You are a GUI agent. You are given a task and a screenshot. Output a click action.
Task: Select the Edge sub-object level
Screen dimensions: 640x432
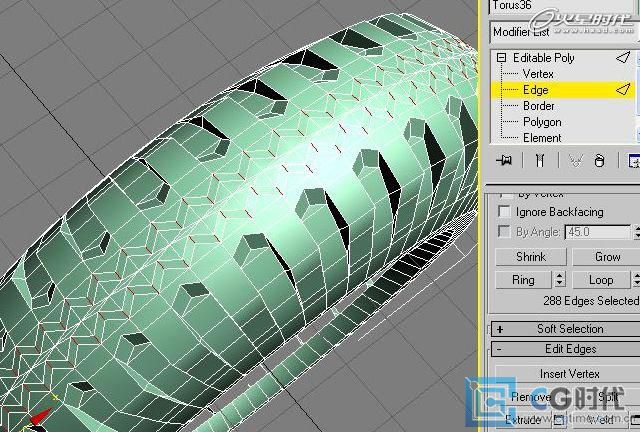click(x=562, y=90)
